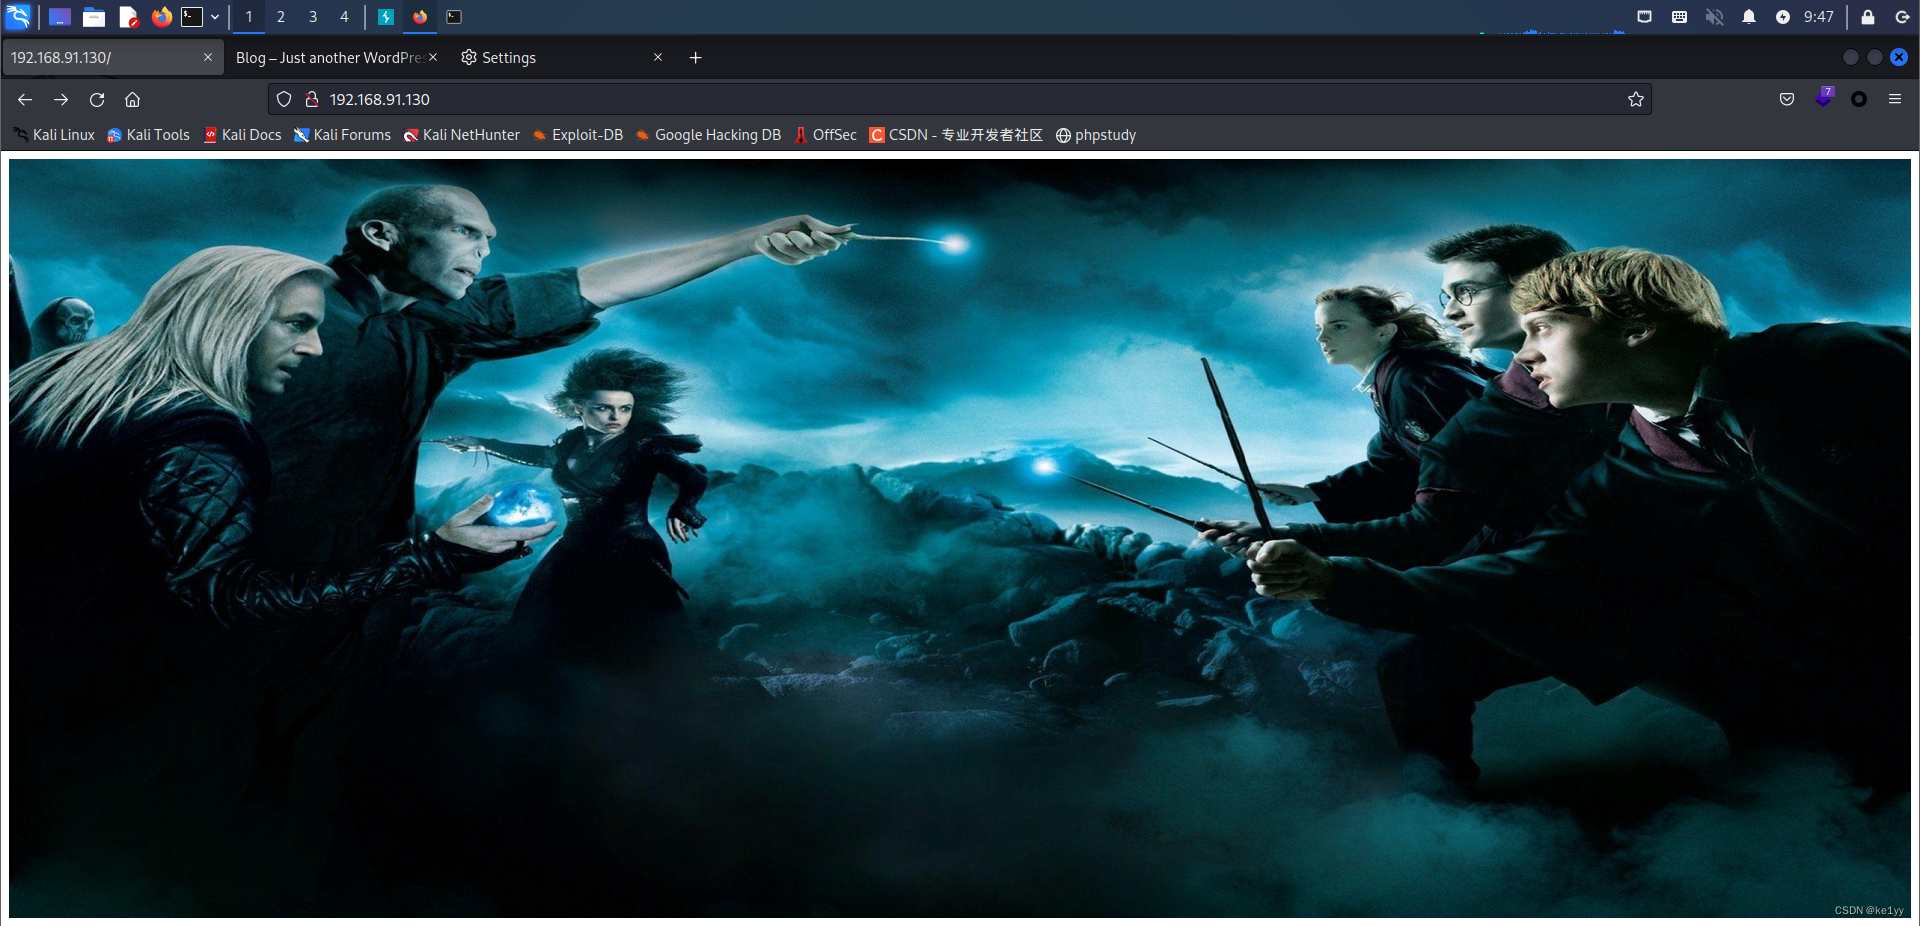The width and height of the screenshot is (1920, 926).
Task: Bookmark this page with the star
Action: [x=1636, y=99]
